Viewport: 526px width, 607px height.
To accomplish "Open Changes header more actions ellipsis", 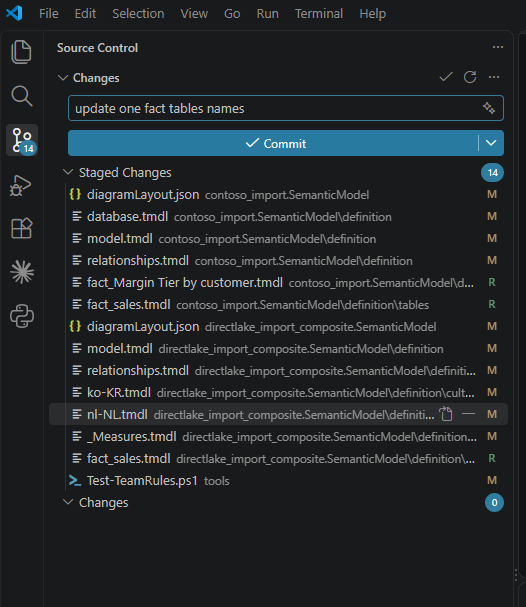I will (494, 77).
